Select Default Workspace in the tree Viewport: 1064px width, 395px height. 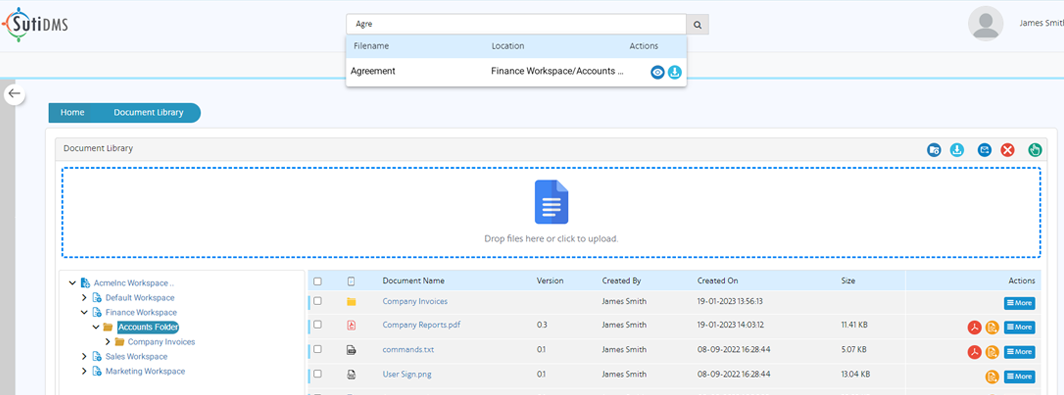[140, 298]
